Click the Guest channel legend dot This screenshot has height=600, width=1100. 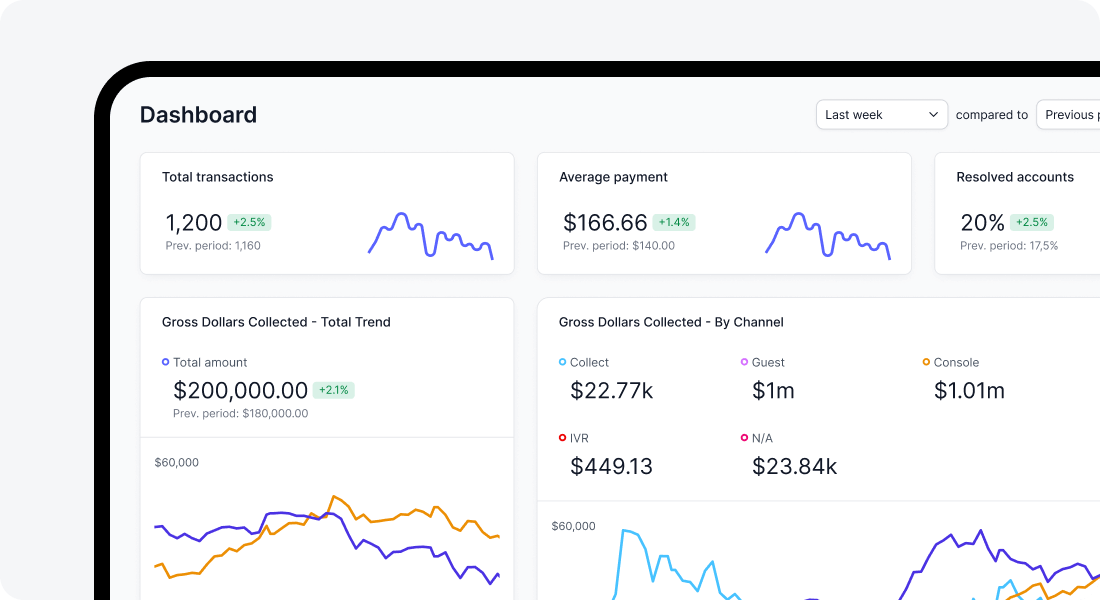(x=744, y=362)
